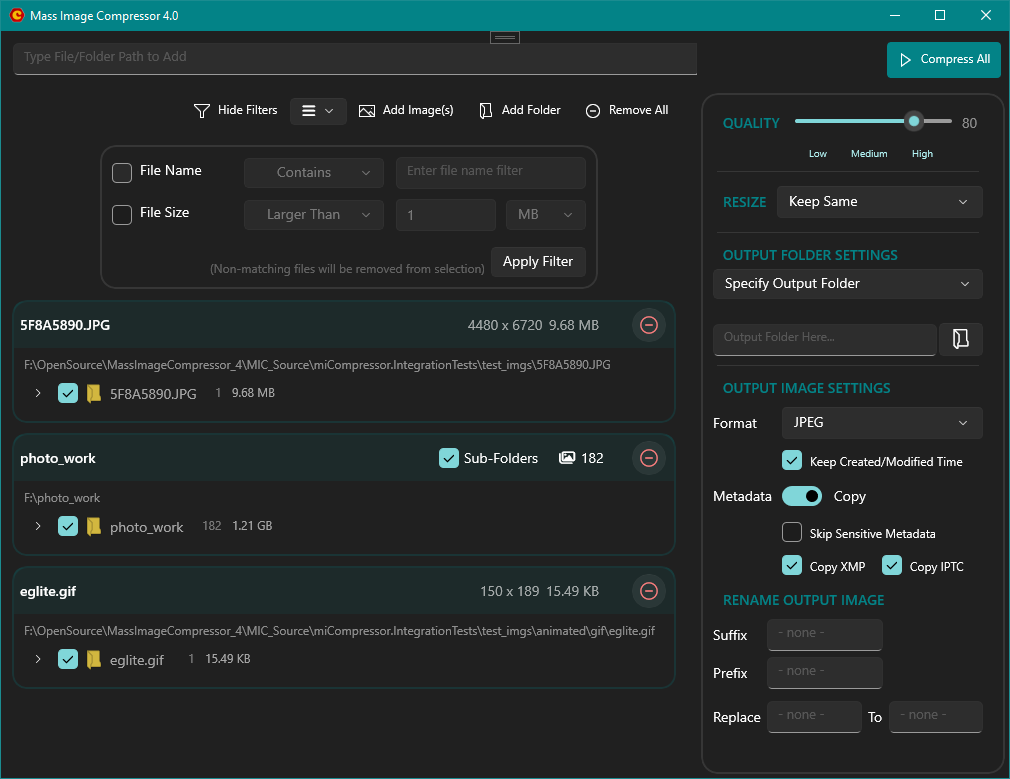The width and height of the screenshot is (1010, 779).
Task: Select the photo_work card title
Action: 57,459
